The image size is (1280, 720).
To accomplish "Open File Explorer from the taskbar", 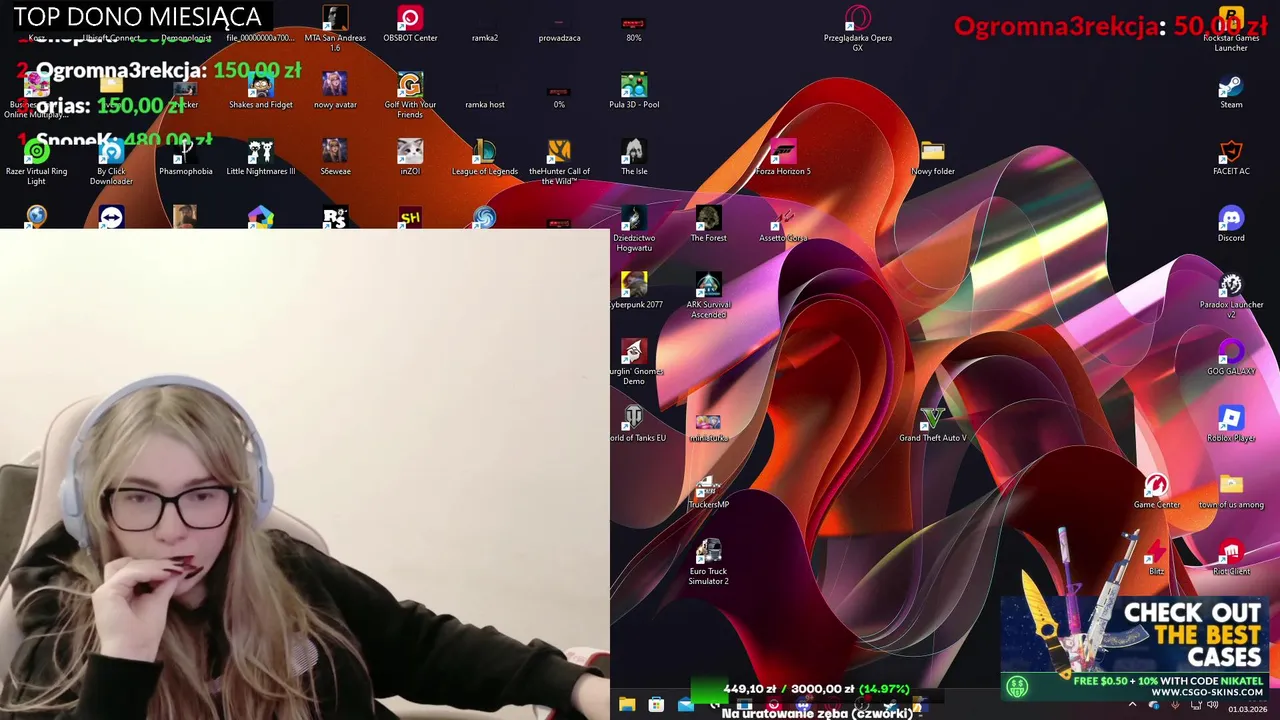I will [x=627, y=705].
